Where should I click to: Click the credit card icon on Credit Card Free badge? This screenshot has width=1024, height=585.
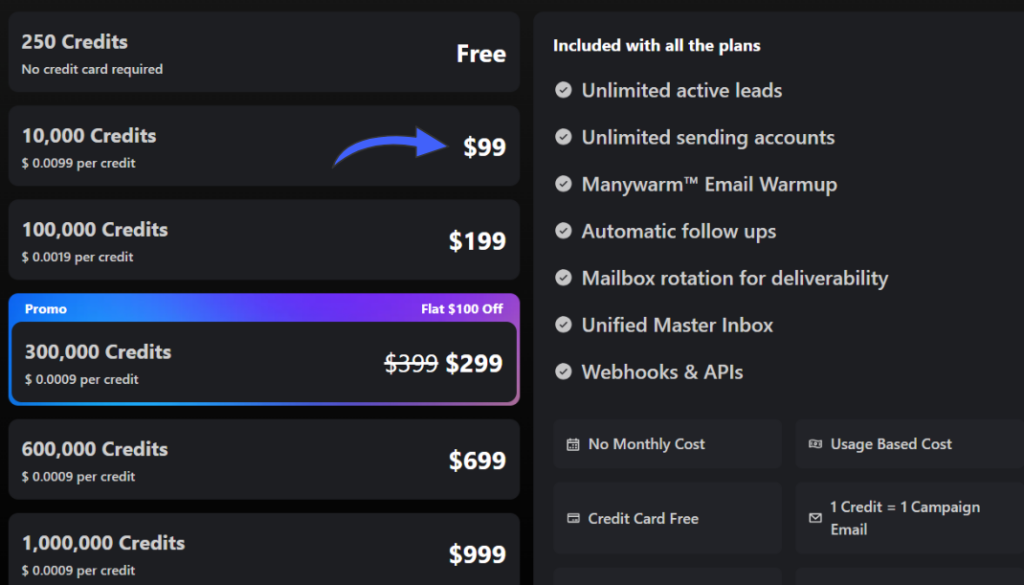(x=575, y=518)
